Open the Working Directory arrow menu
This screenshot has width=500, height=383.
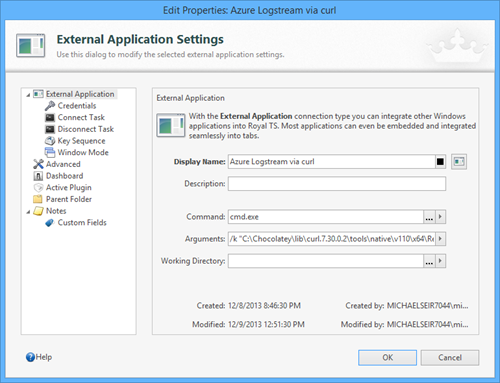440,261
